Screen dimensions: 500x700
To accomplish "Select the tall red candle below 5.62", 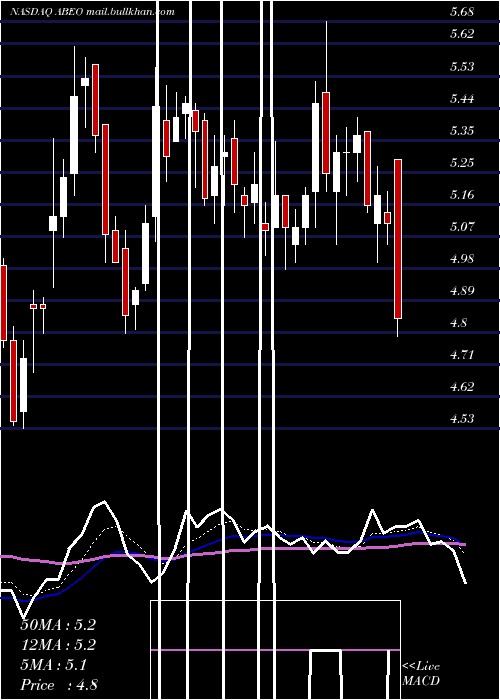I will [95, 100].
